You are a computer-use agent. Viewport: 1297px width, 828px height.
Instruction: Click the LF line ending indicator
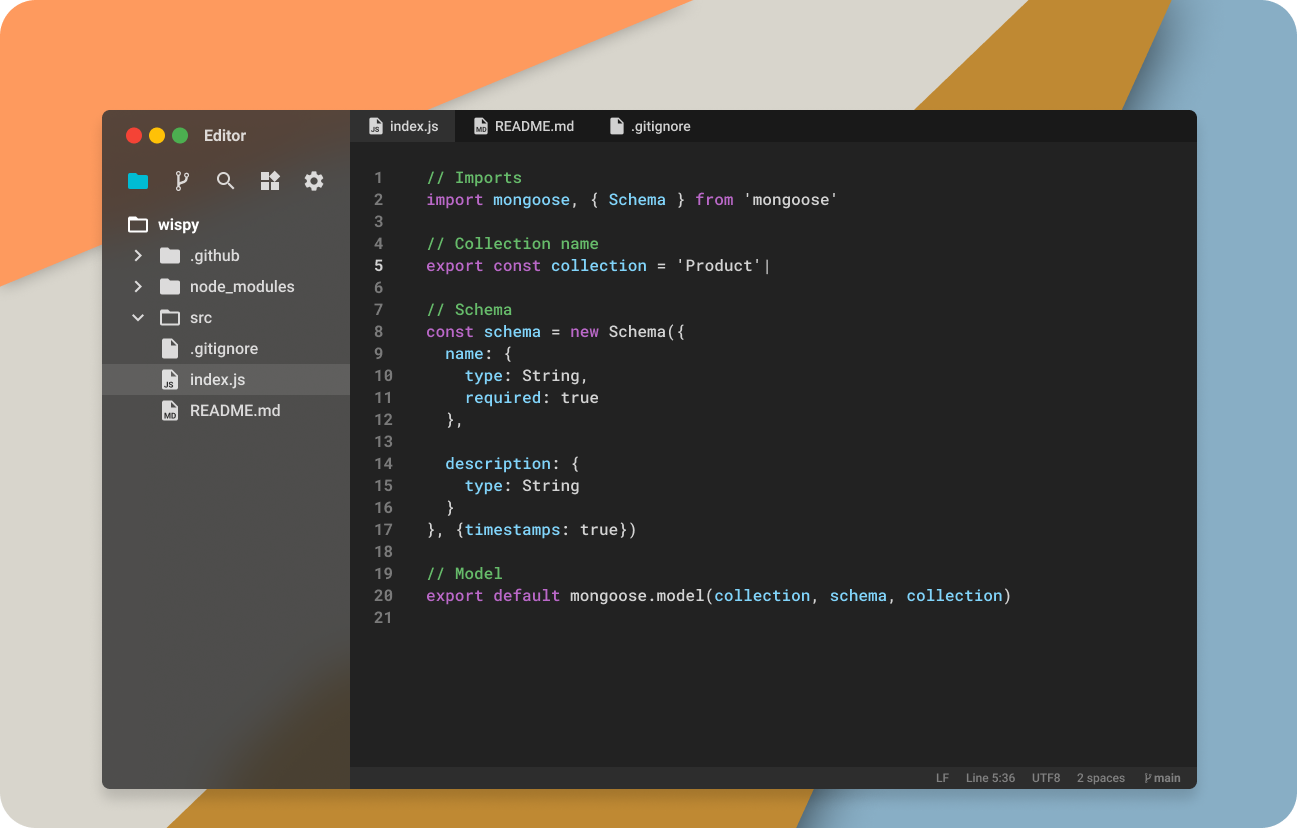pos(942,778)
